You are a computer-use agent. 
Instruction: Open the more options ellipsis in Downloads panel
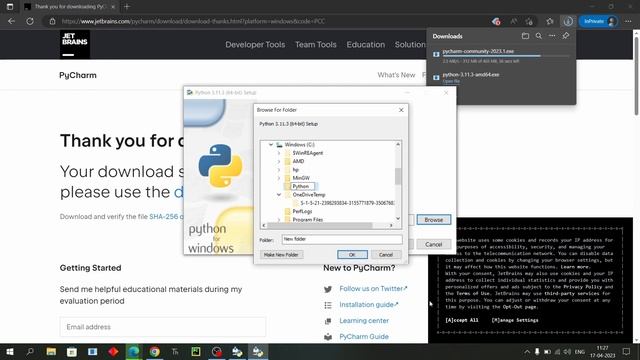point(552,36)
